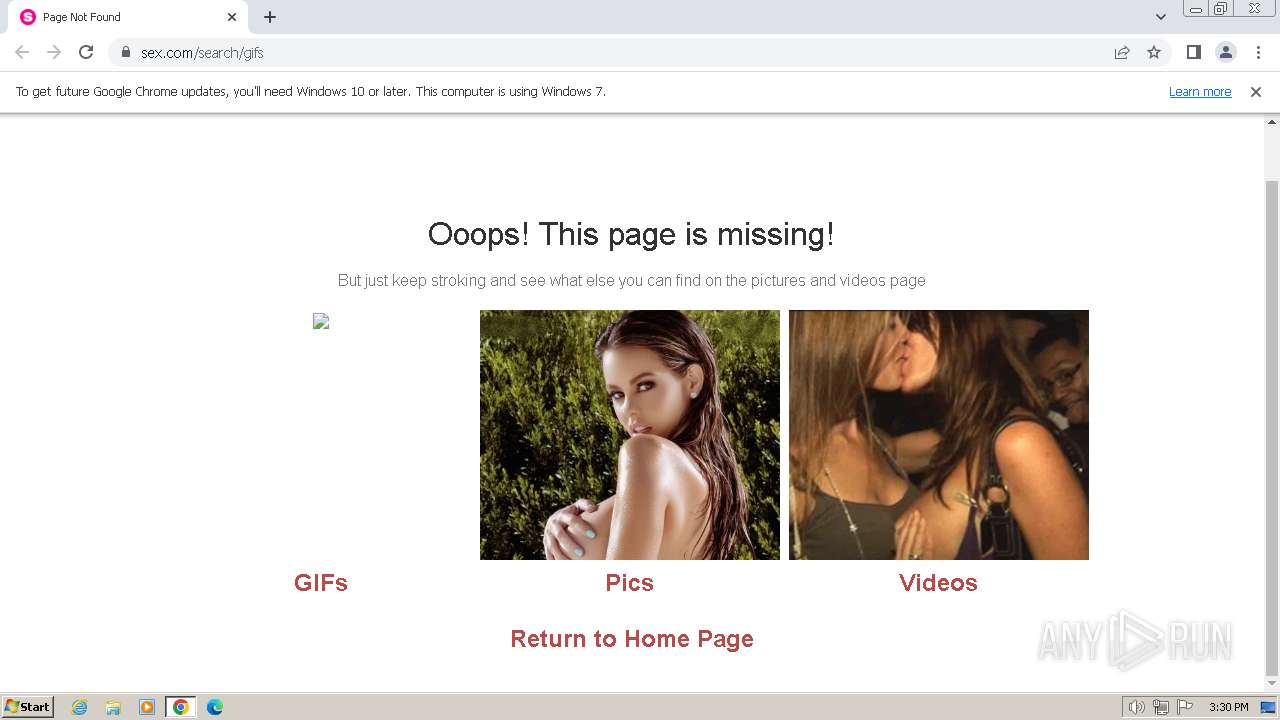Open the Videos link
The image size is (1280, 720).
938,583
